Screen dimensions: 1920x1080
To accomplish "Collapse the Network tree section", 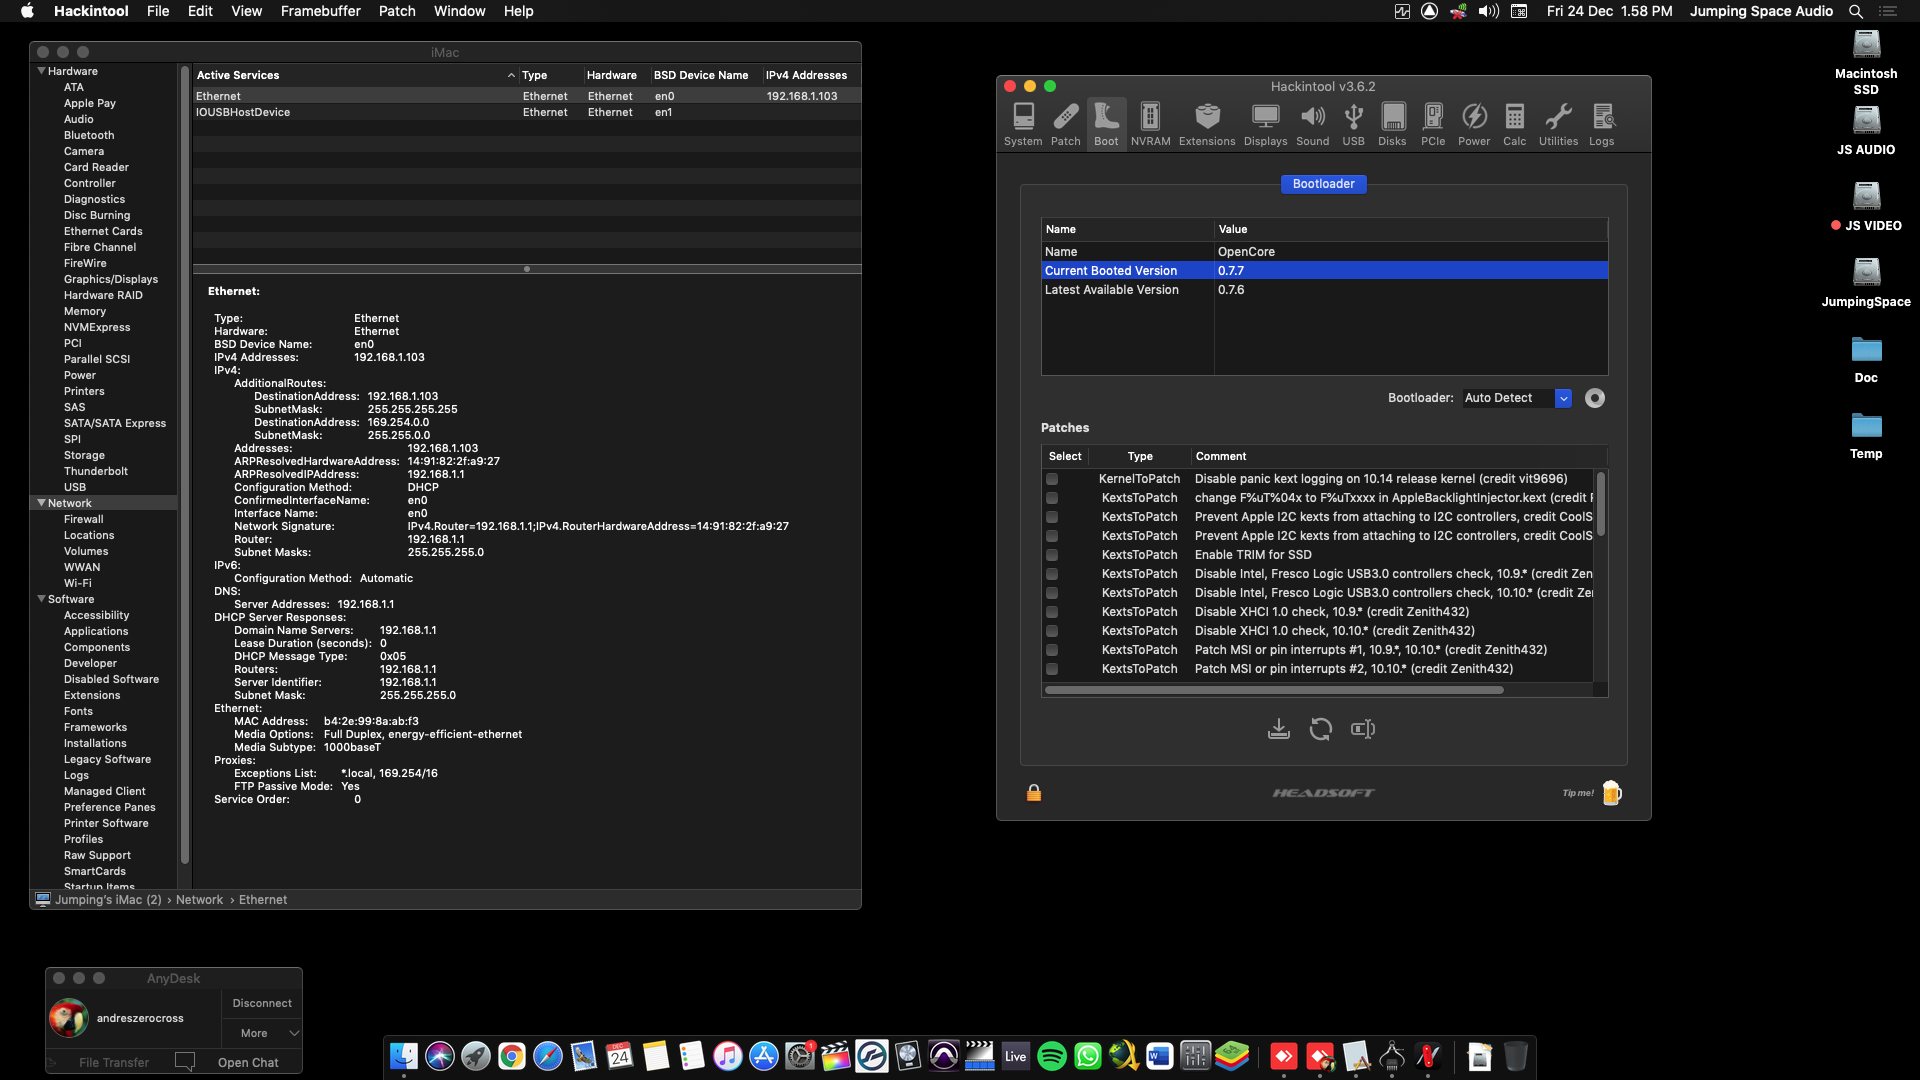I will click(41, 503).
